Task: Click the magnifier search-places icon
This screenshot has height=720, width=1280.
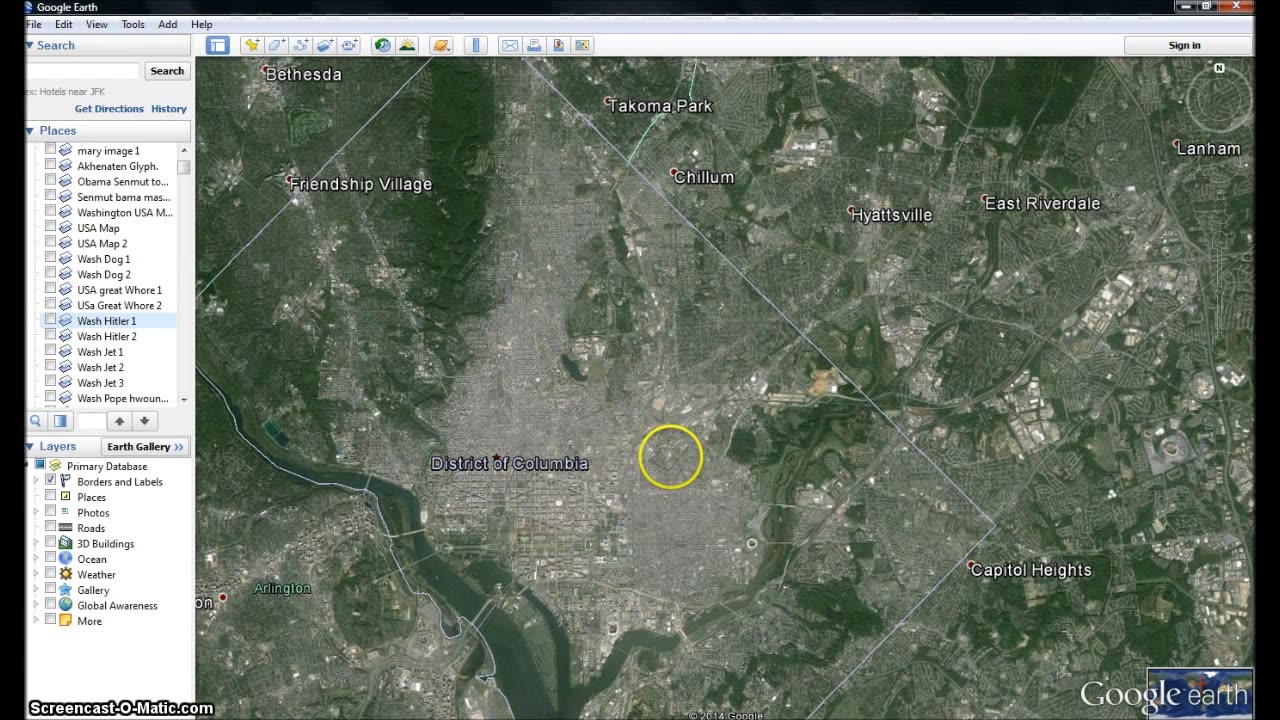Action: tap(36, 421)
